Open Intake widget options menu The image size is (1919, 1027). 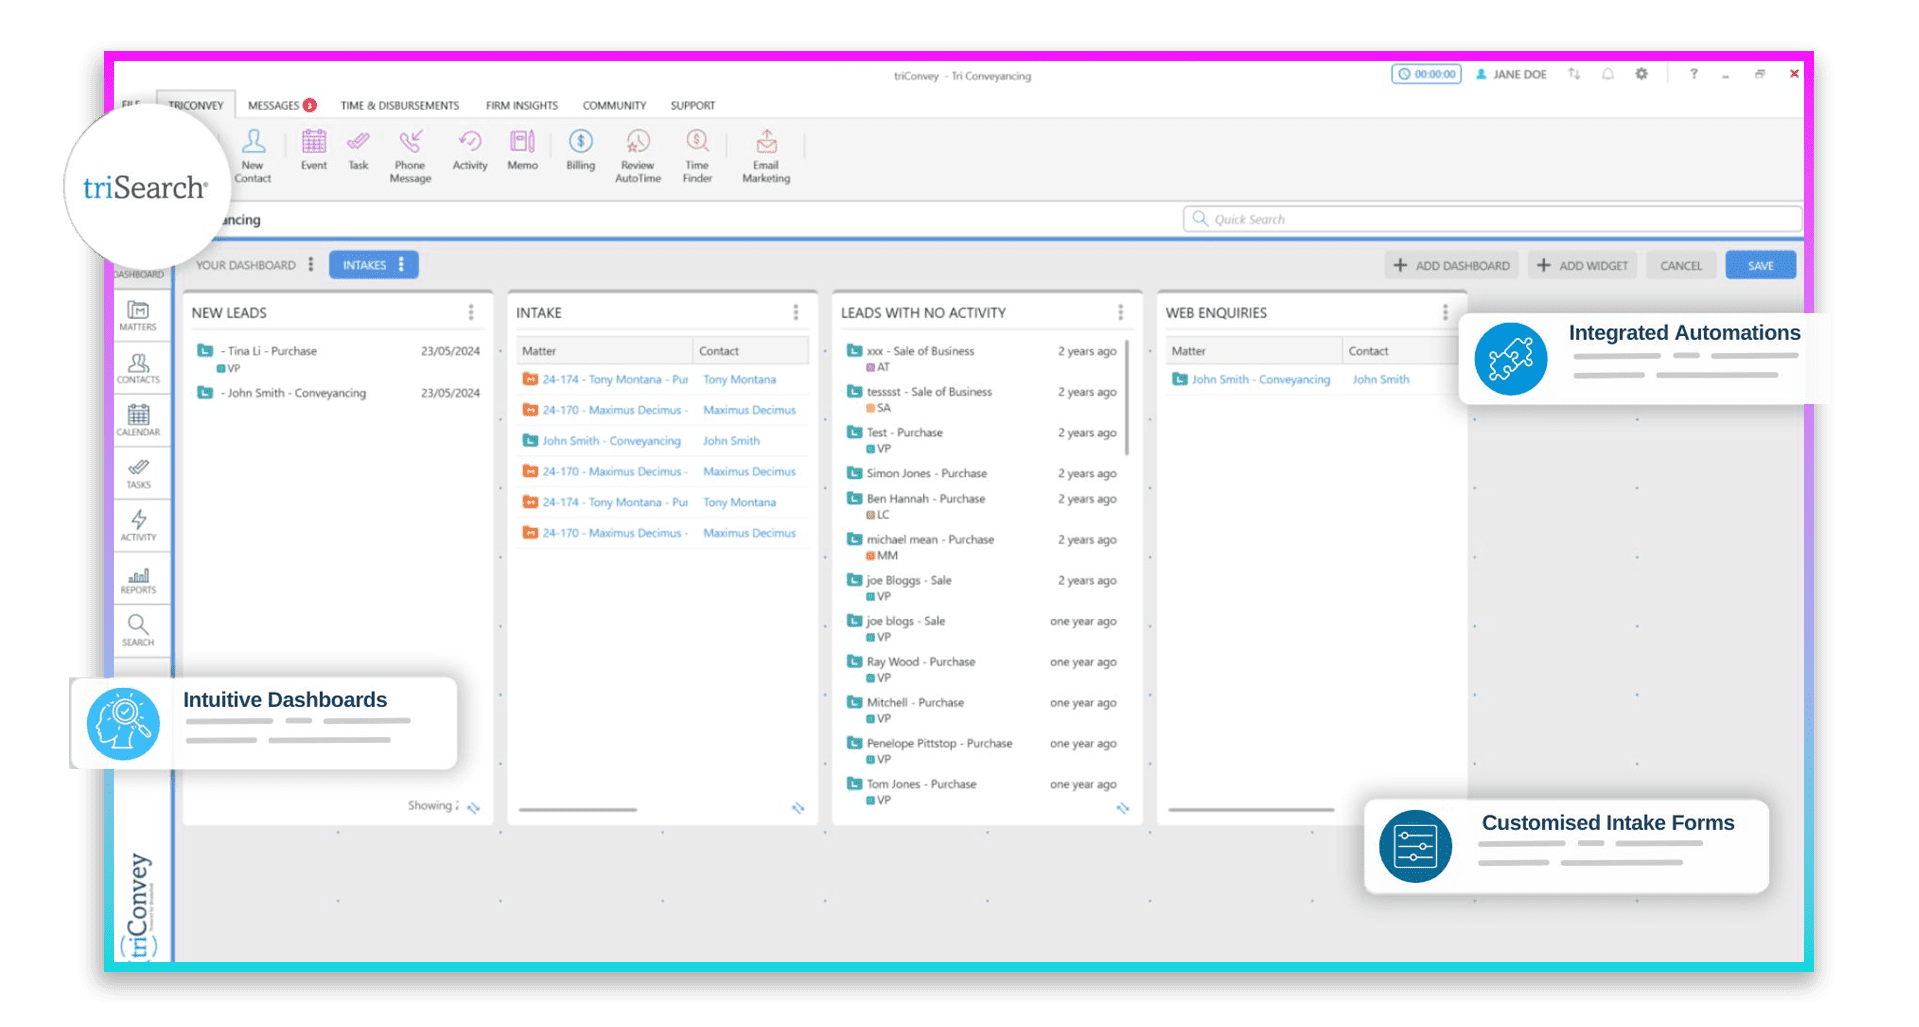(796, 312)
